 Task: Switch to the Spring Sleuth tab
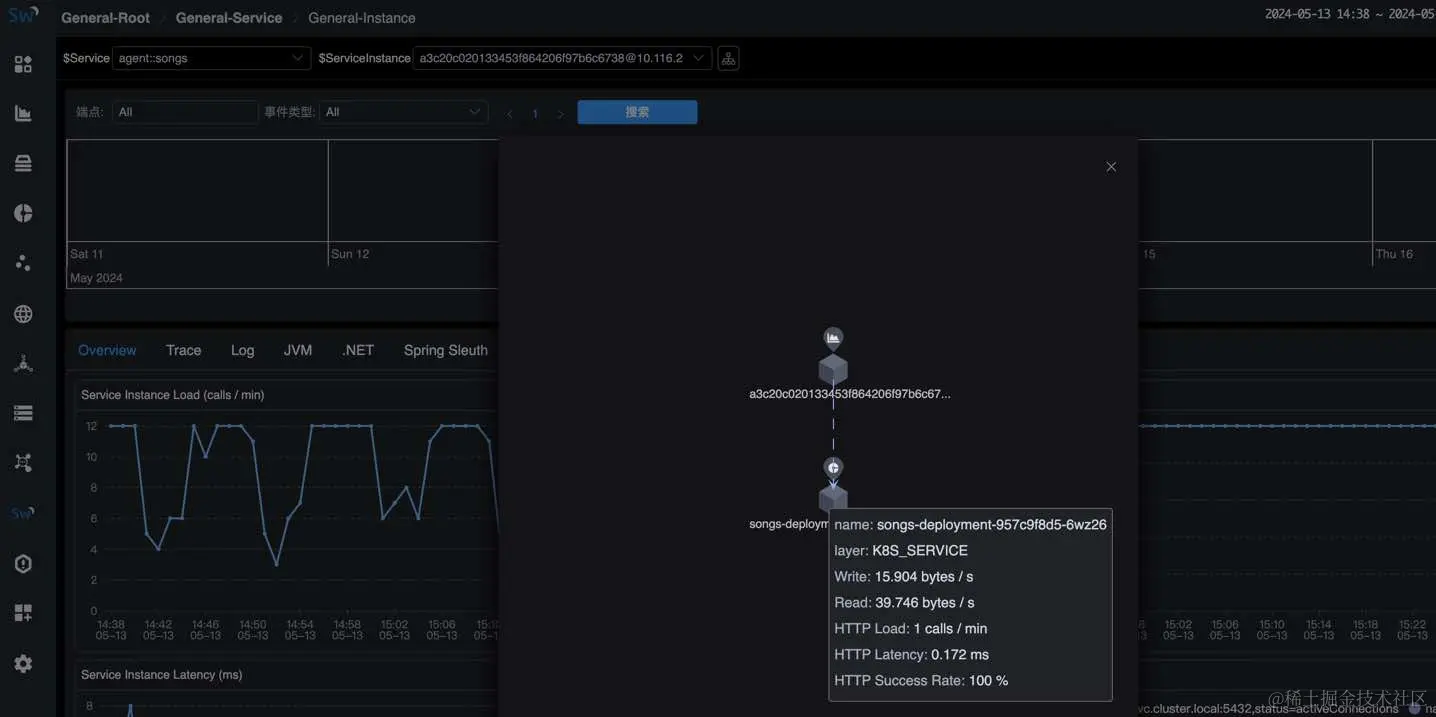[446, 350]
